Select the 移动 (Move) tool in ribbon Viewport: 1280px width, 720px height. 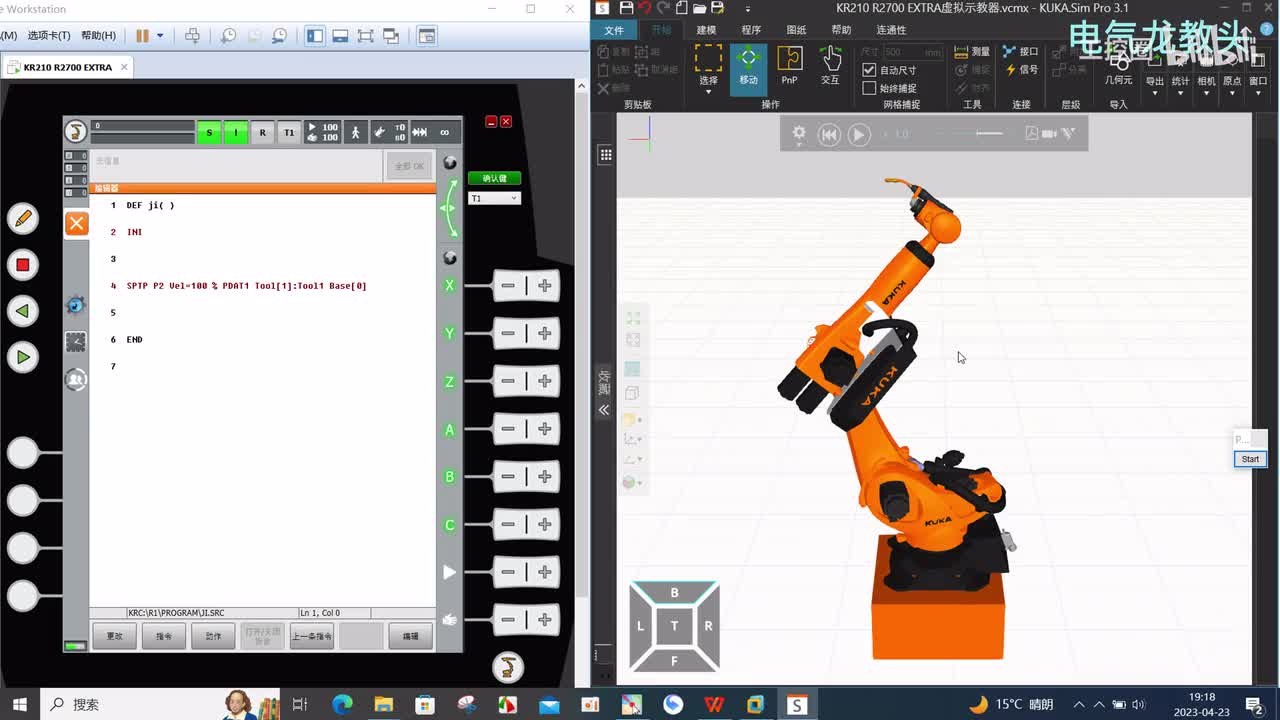748,67
